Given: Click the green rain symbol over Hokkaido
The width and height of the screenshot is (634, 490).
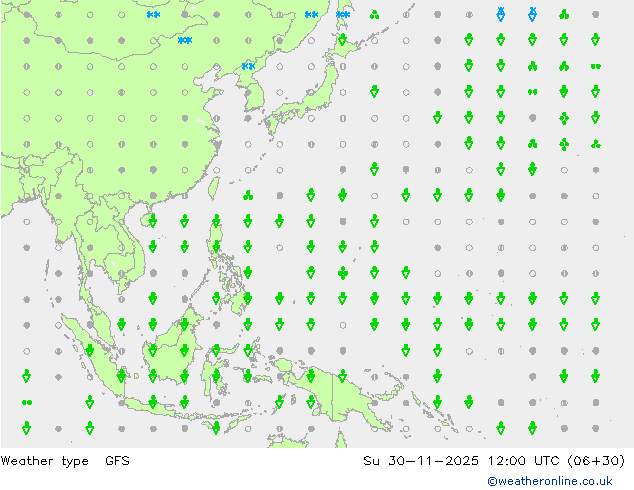Looking at the screenshot, I should (342, 40).
